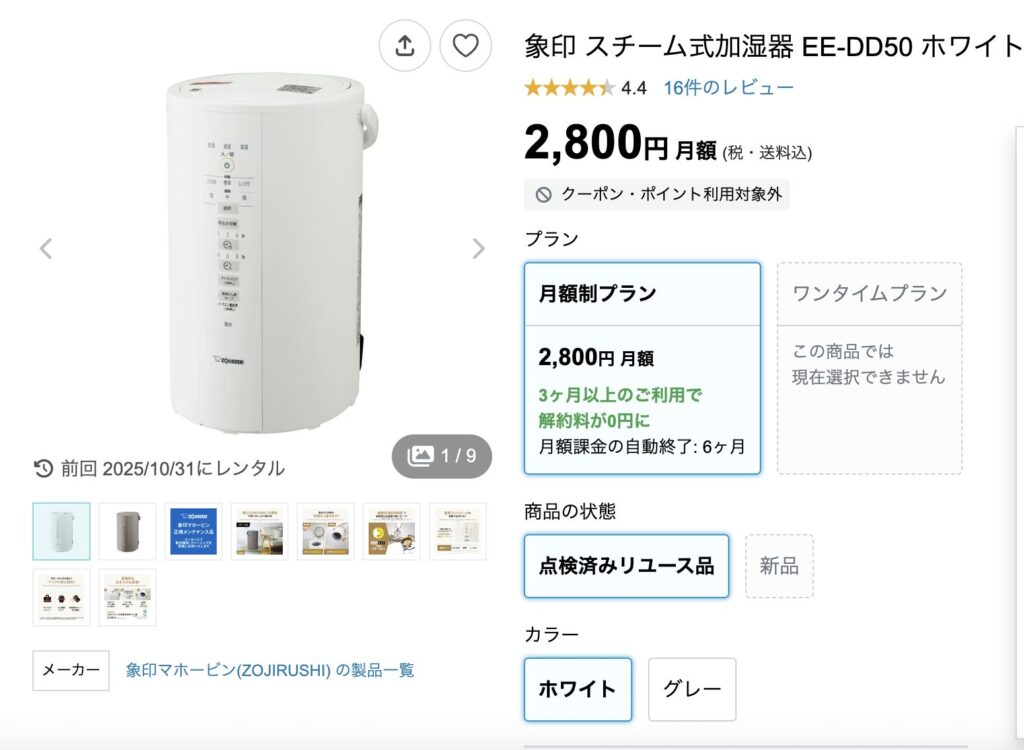
Task: Open the 1 / 9 image gallery counter
Action: pyautogui.click(x=441, y=456)
